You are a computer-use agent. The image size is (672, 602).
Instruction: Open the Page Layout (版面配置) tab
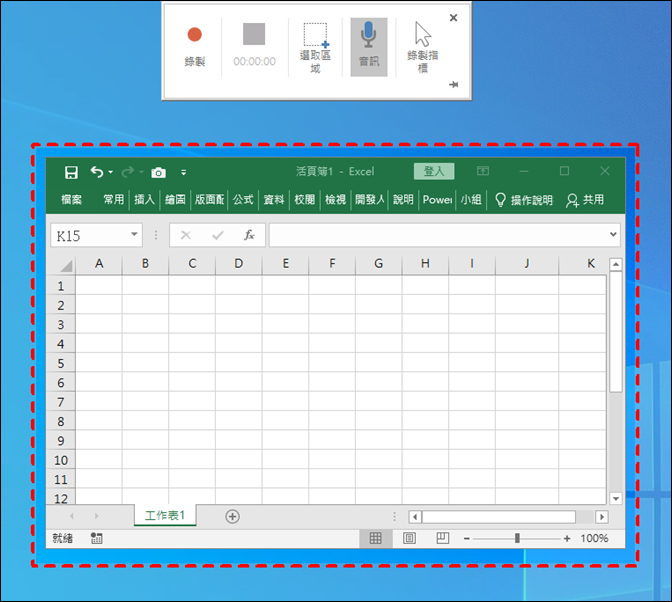pos(209,199)
